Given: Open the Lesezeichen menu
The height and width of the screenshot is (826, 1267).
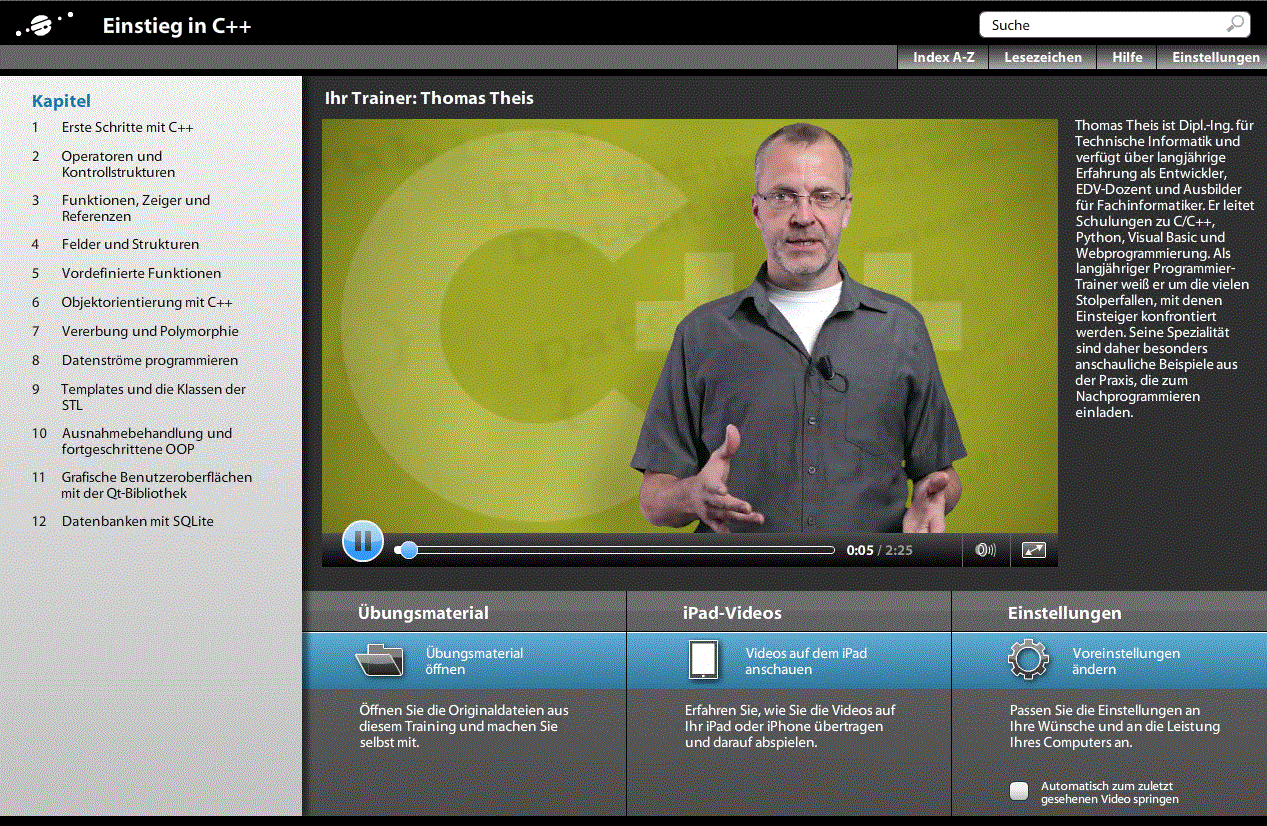Looking at the screenshot, I should click(1043, 57).
